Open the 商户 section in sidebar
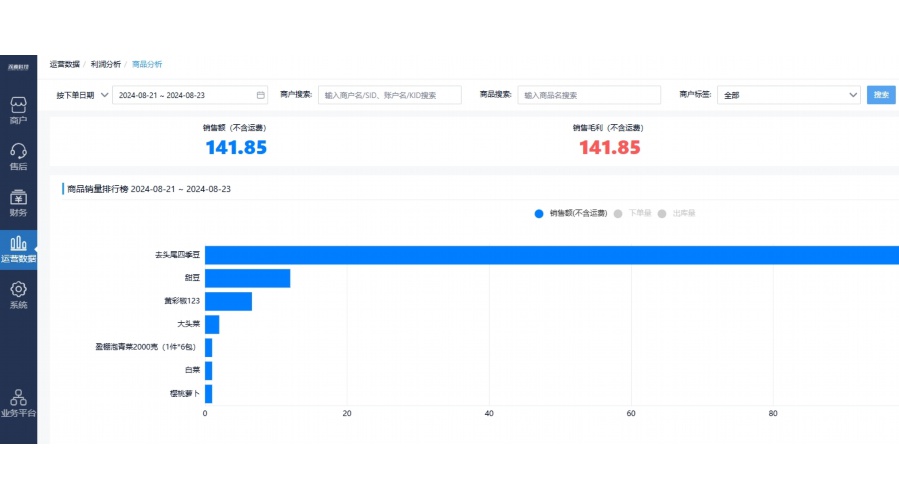The width and height of the screenshot is (899, 499). [x=18, y=110]
